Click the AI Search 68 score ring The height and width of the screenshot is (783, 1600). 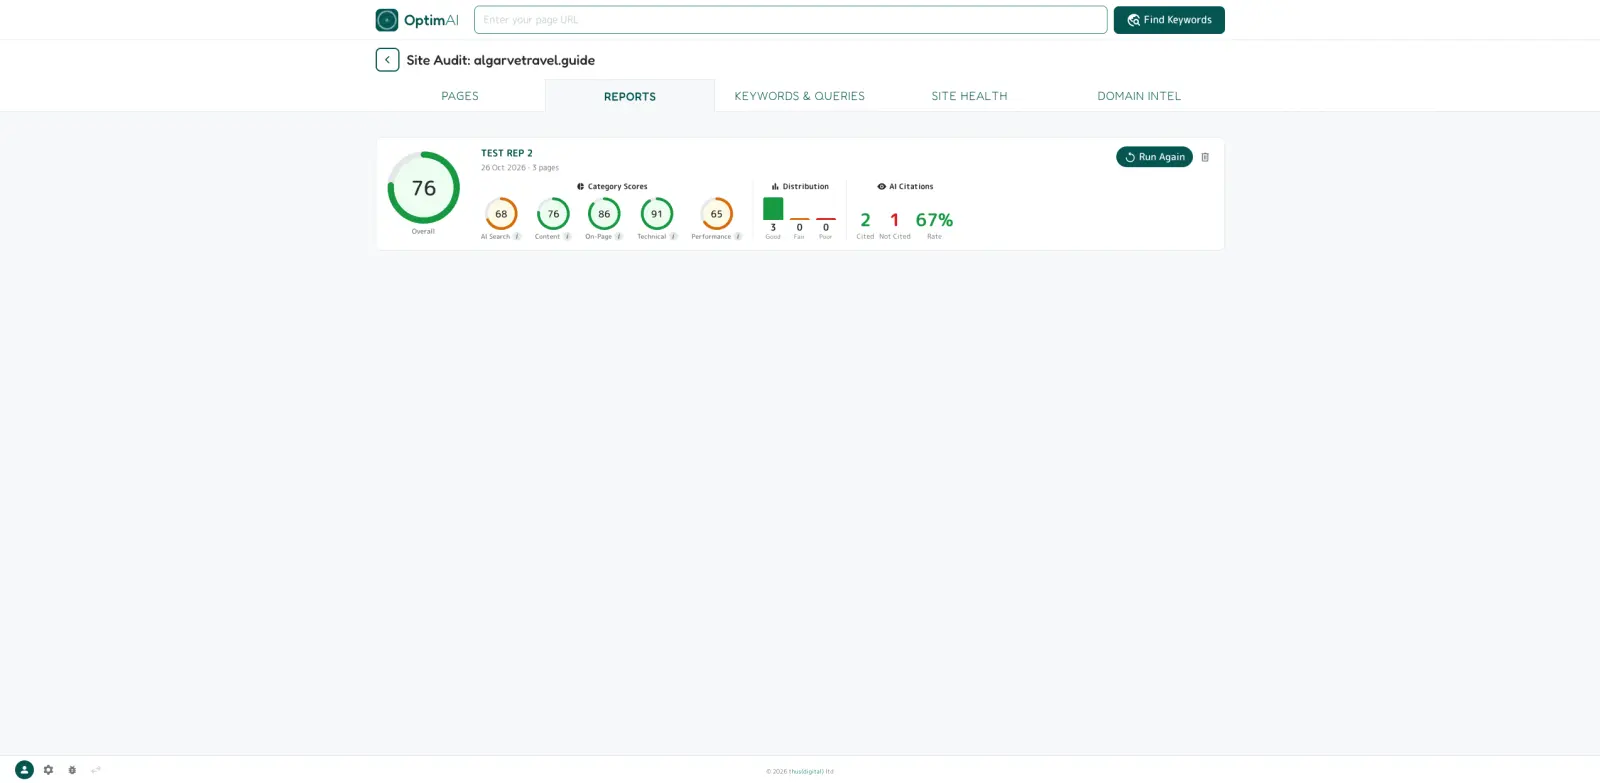[501, 214]
